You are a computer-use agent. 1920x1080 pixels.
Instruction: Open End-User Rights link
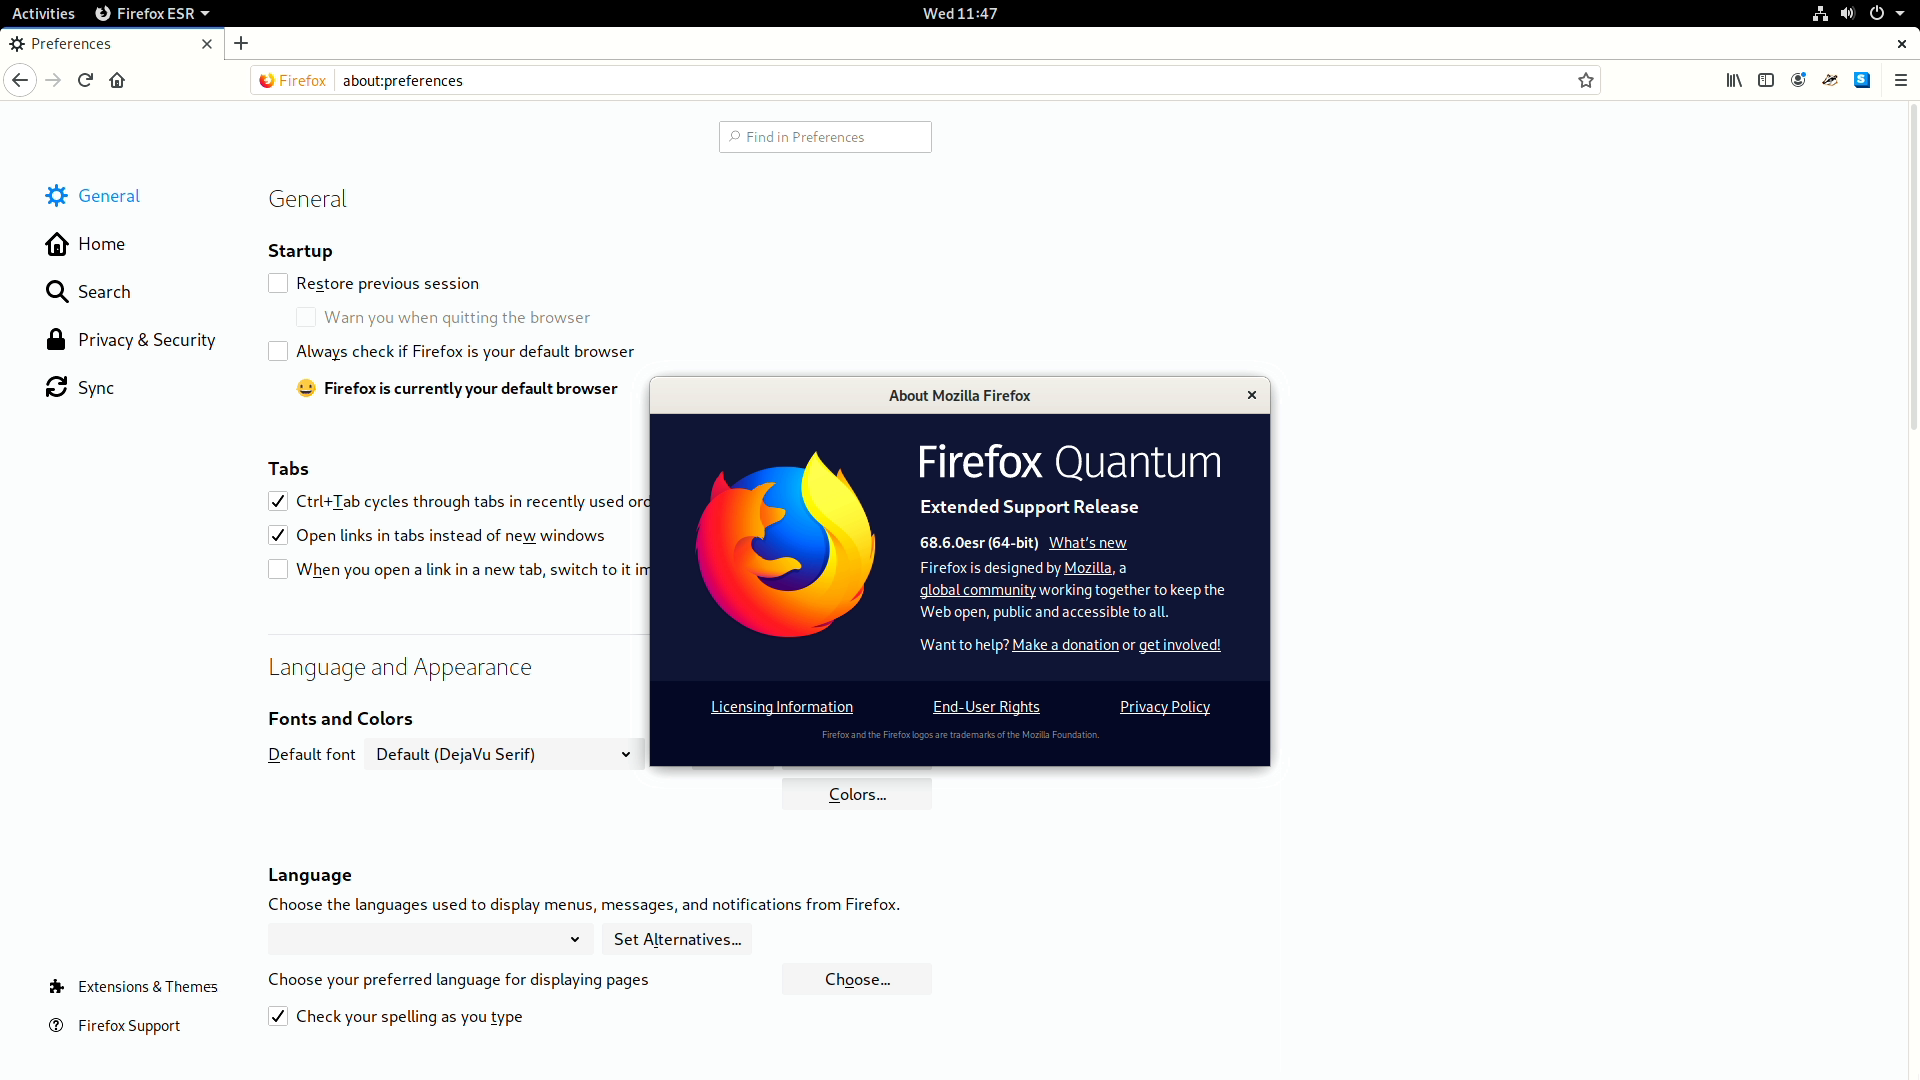[x=986, y=707]
